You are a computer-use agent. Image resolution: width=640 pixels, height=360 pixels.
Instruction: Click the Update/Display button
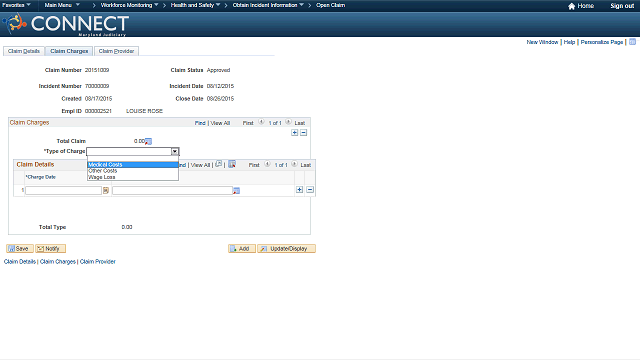(x=286, y=249)
